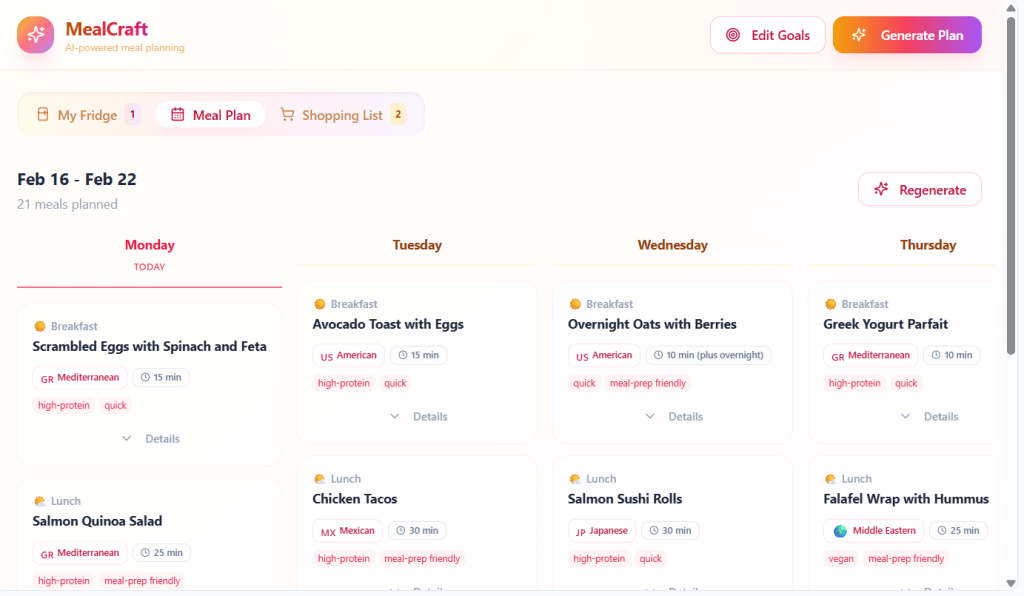Click the MealCraft sparkle logo icon

click(35, 35)
